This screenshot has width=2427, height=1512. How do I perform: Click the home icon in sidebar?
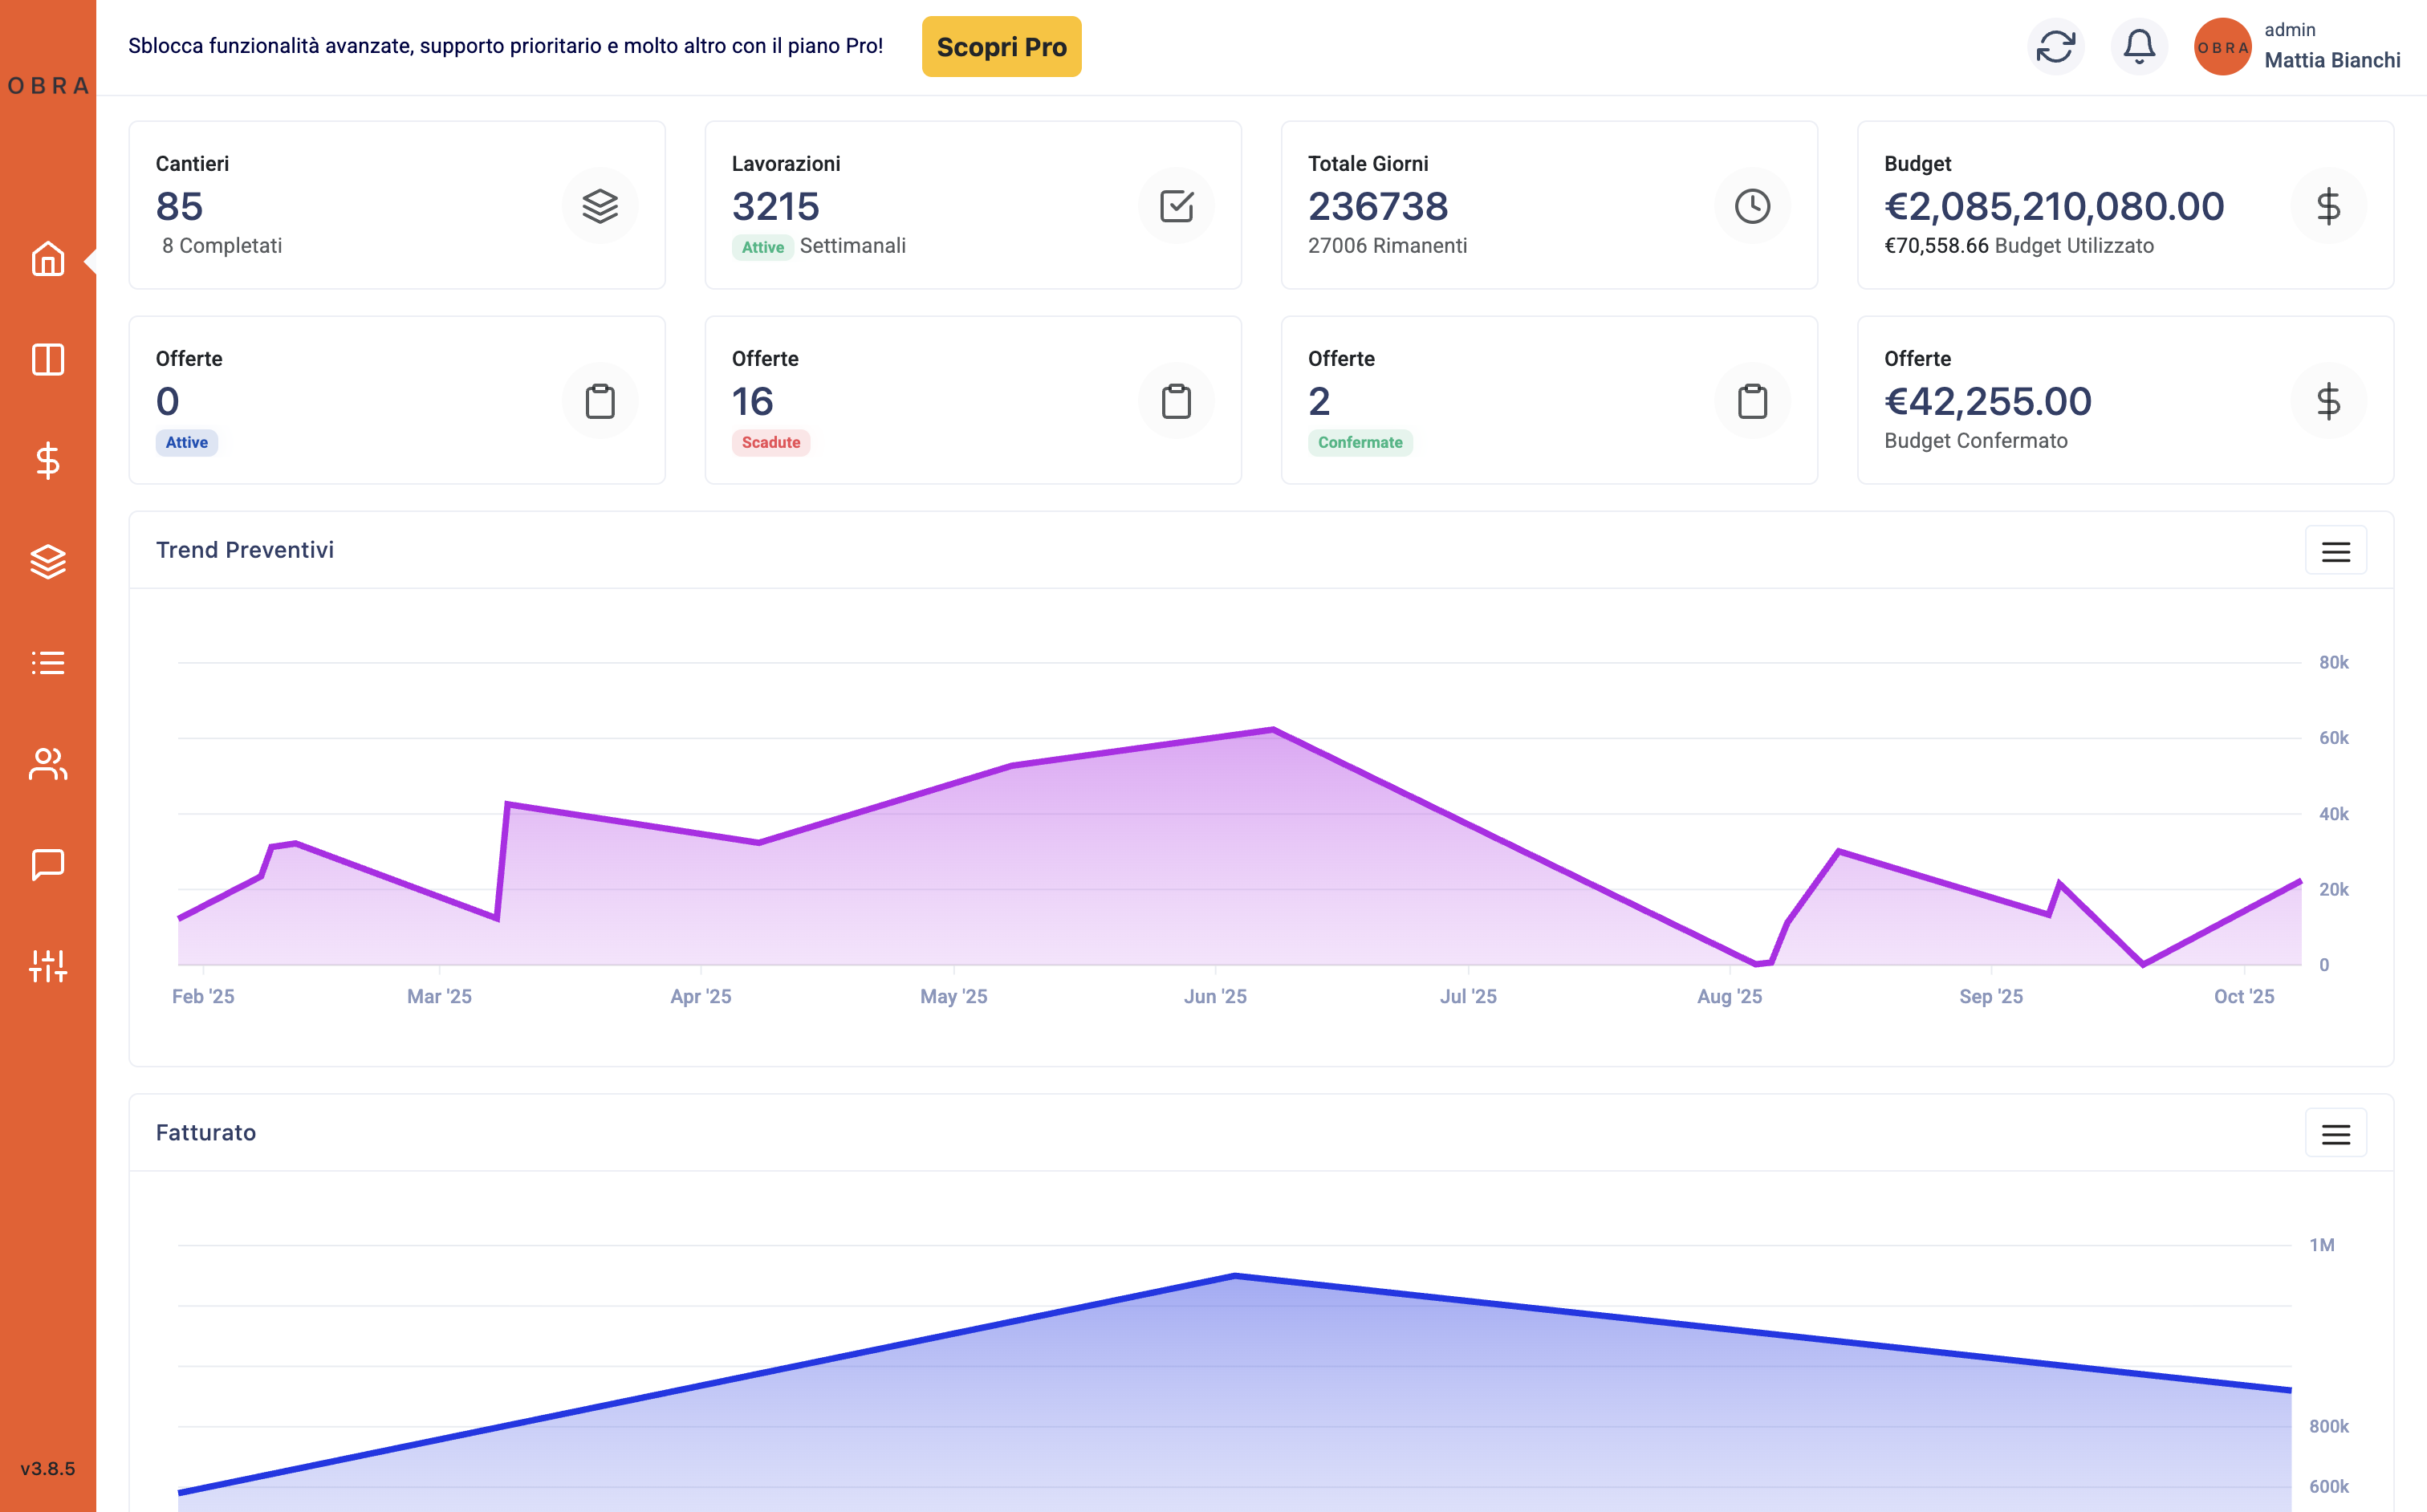pyautogui.click(x=48, y=259)
